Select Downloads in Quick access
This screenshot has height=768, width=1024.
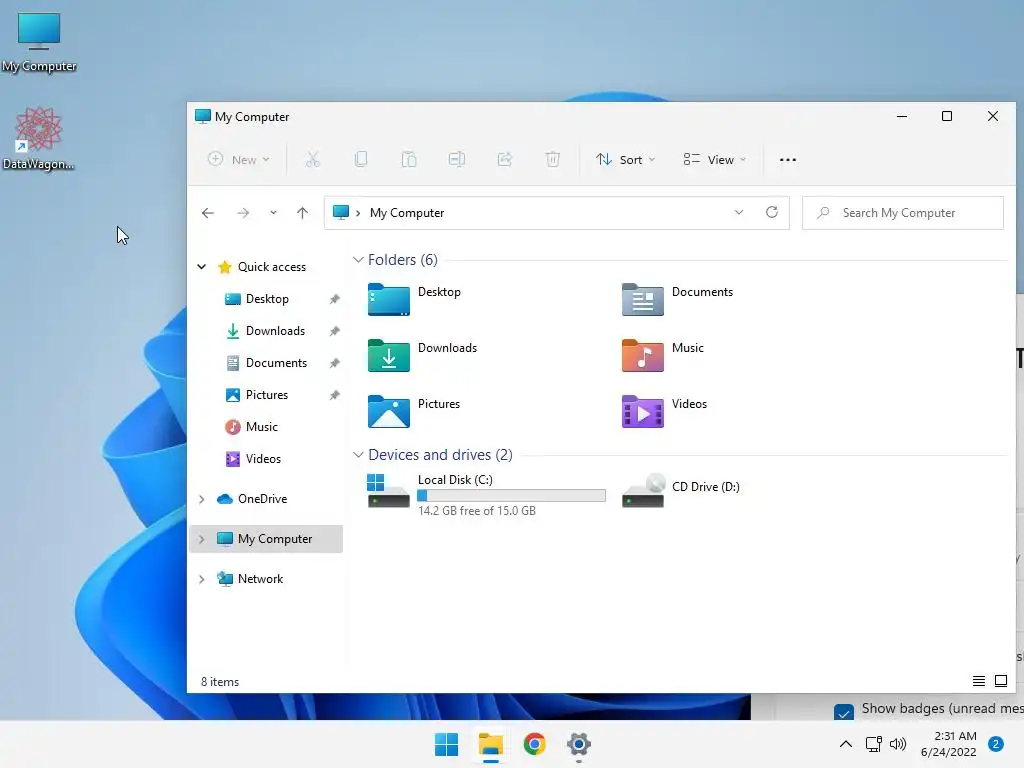point(275,331)
